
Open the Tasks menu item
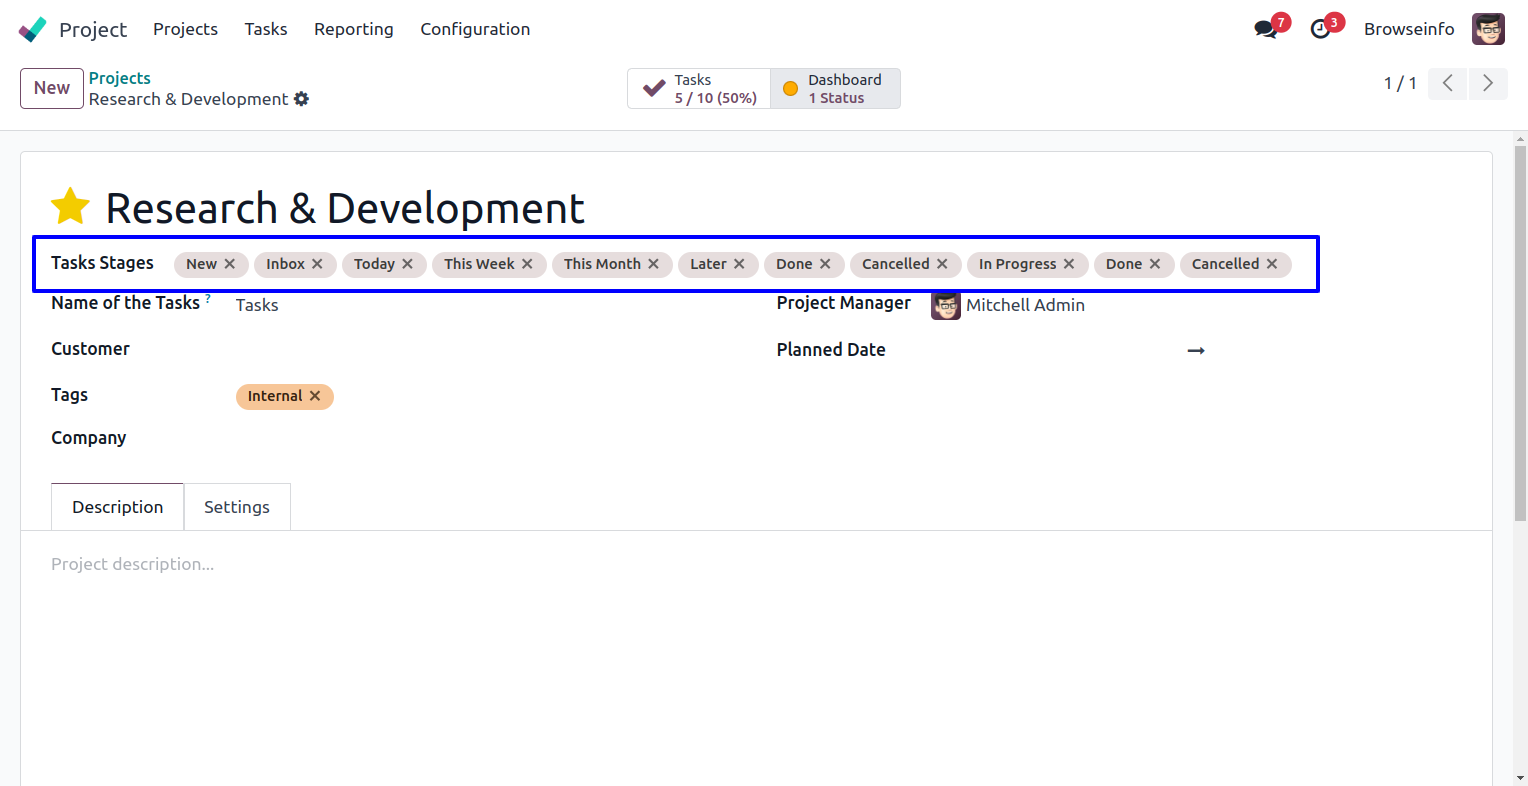tap(266, 29)
